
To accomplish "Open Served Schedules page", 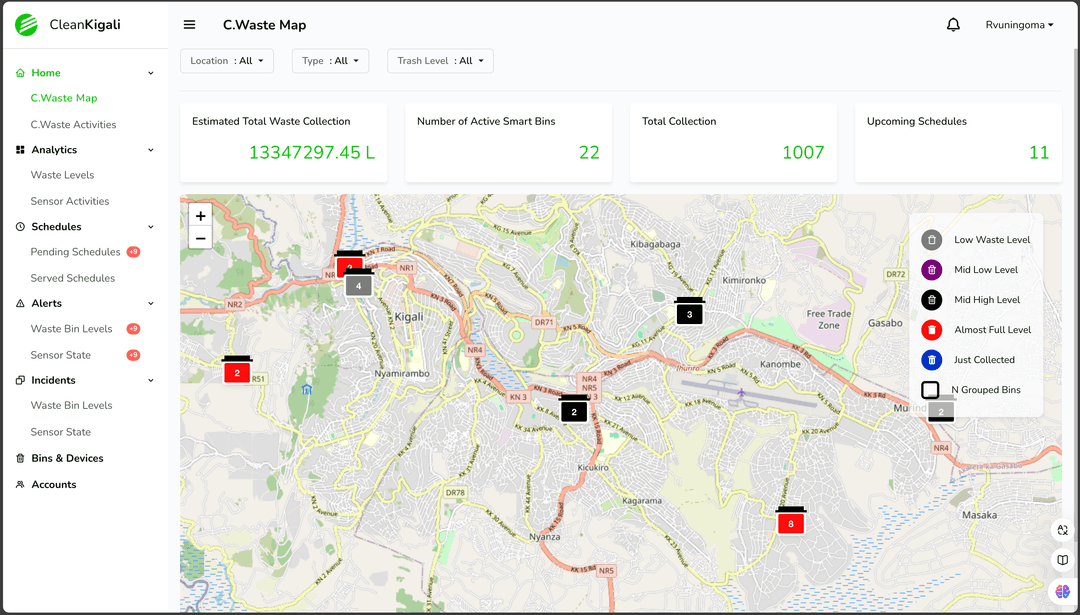I will click(x=72, y=278).
